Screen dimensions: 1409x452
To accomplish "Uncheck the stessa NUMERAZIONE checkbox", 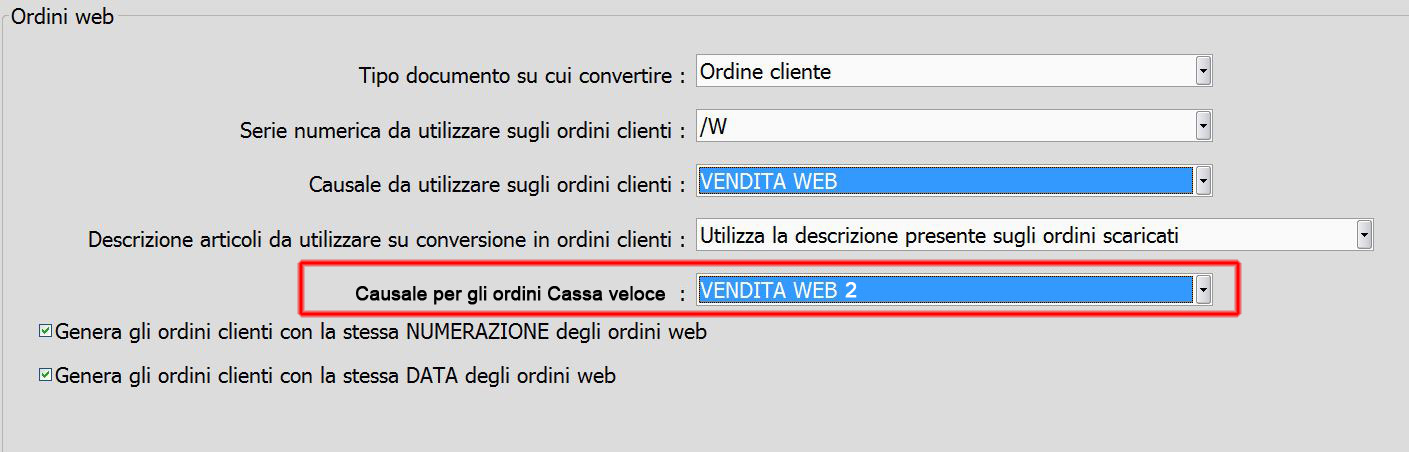I will coord(44,331).
